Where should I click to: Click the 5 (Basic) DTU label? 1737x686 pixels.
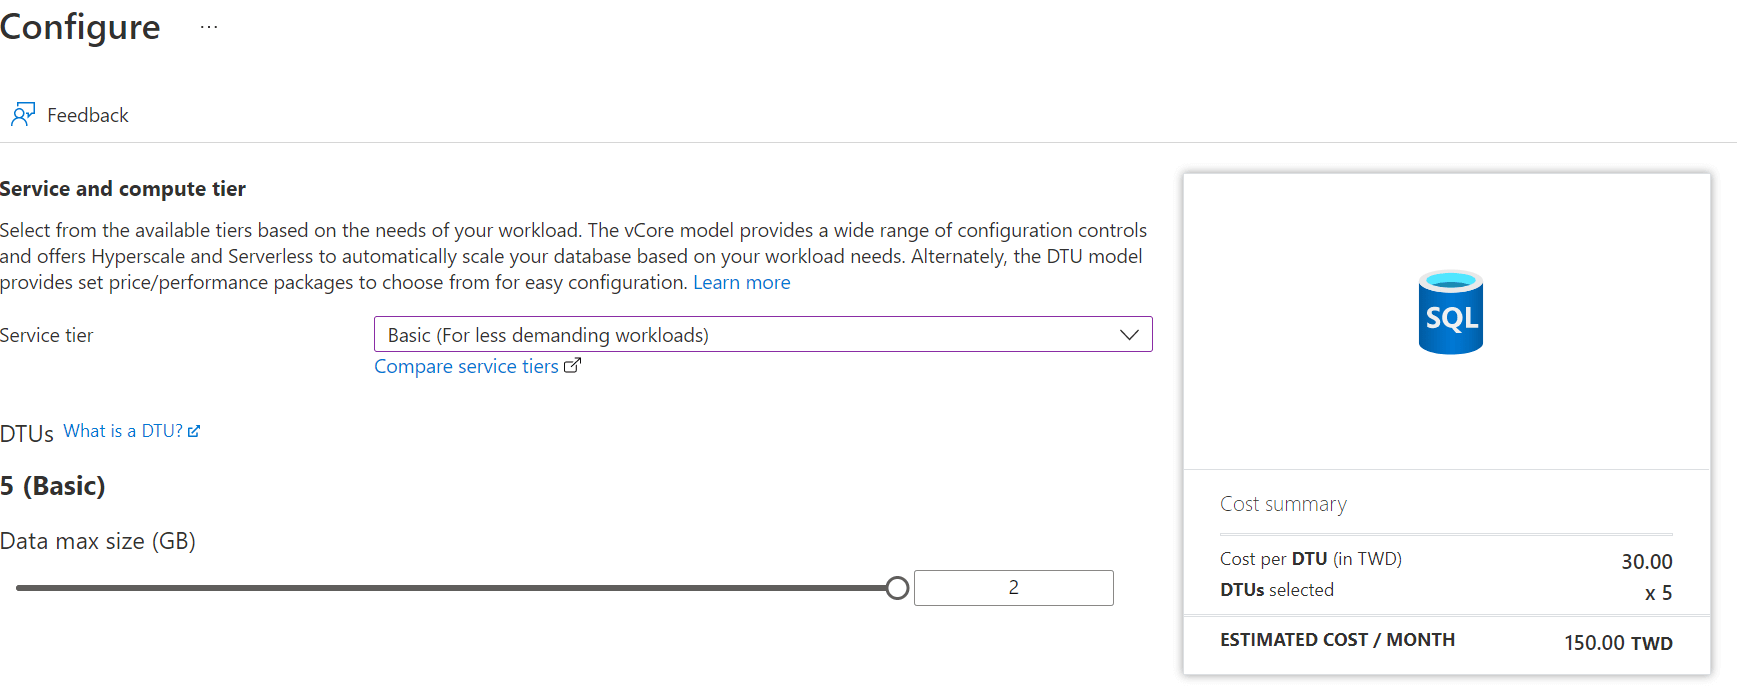53,486
